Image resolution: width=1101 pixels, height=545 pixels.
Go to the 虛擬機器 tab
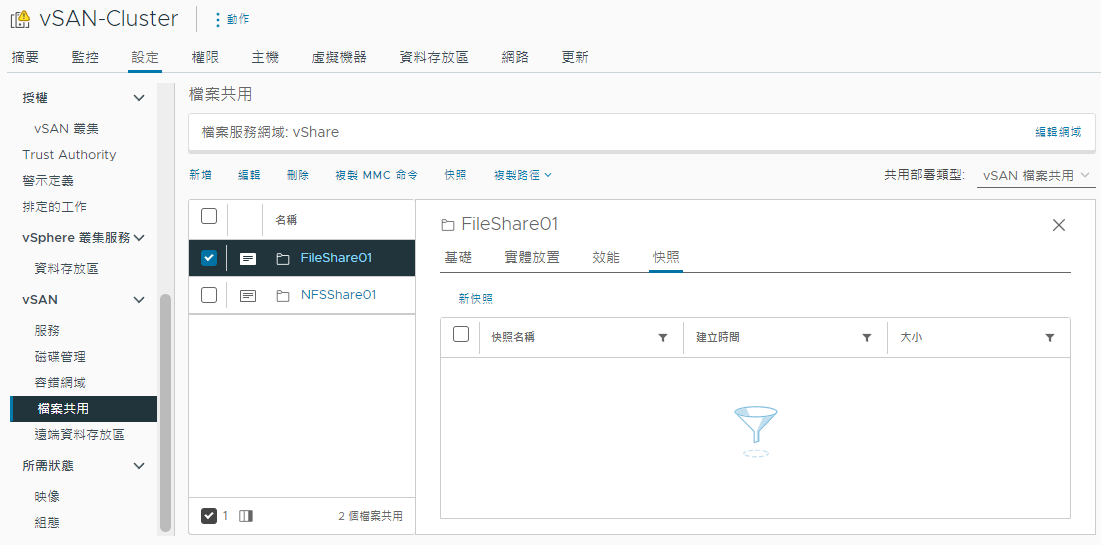click(339, 58)
